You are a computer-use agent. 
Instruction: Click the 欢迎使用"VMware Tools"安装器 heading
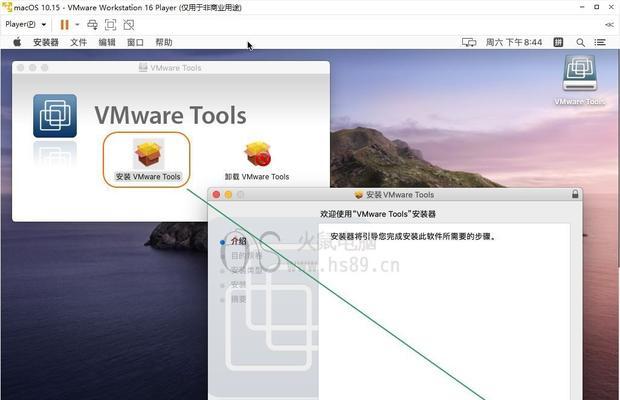(378, 214)
